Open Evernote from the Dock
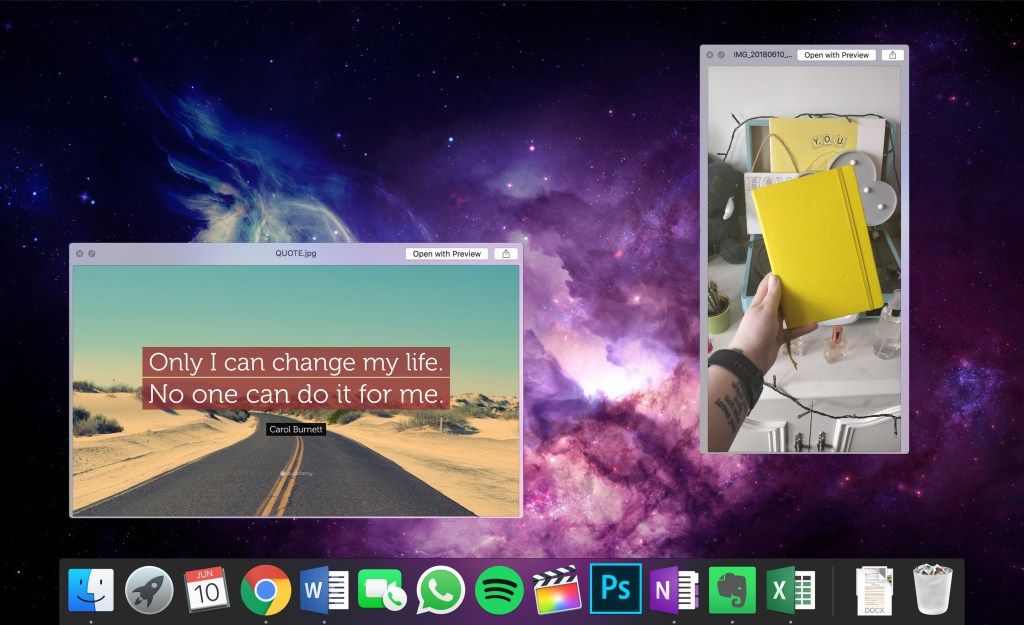This screenshot has height=625, width=1024. [x=733, y=589]
